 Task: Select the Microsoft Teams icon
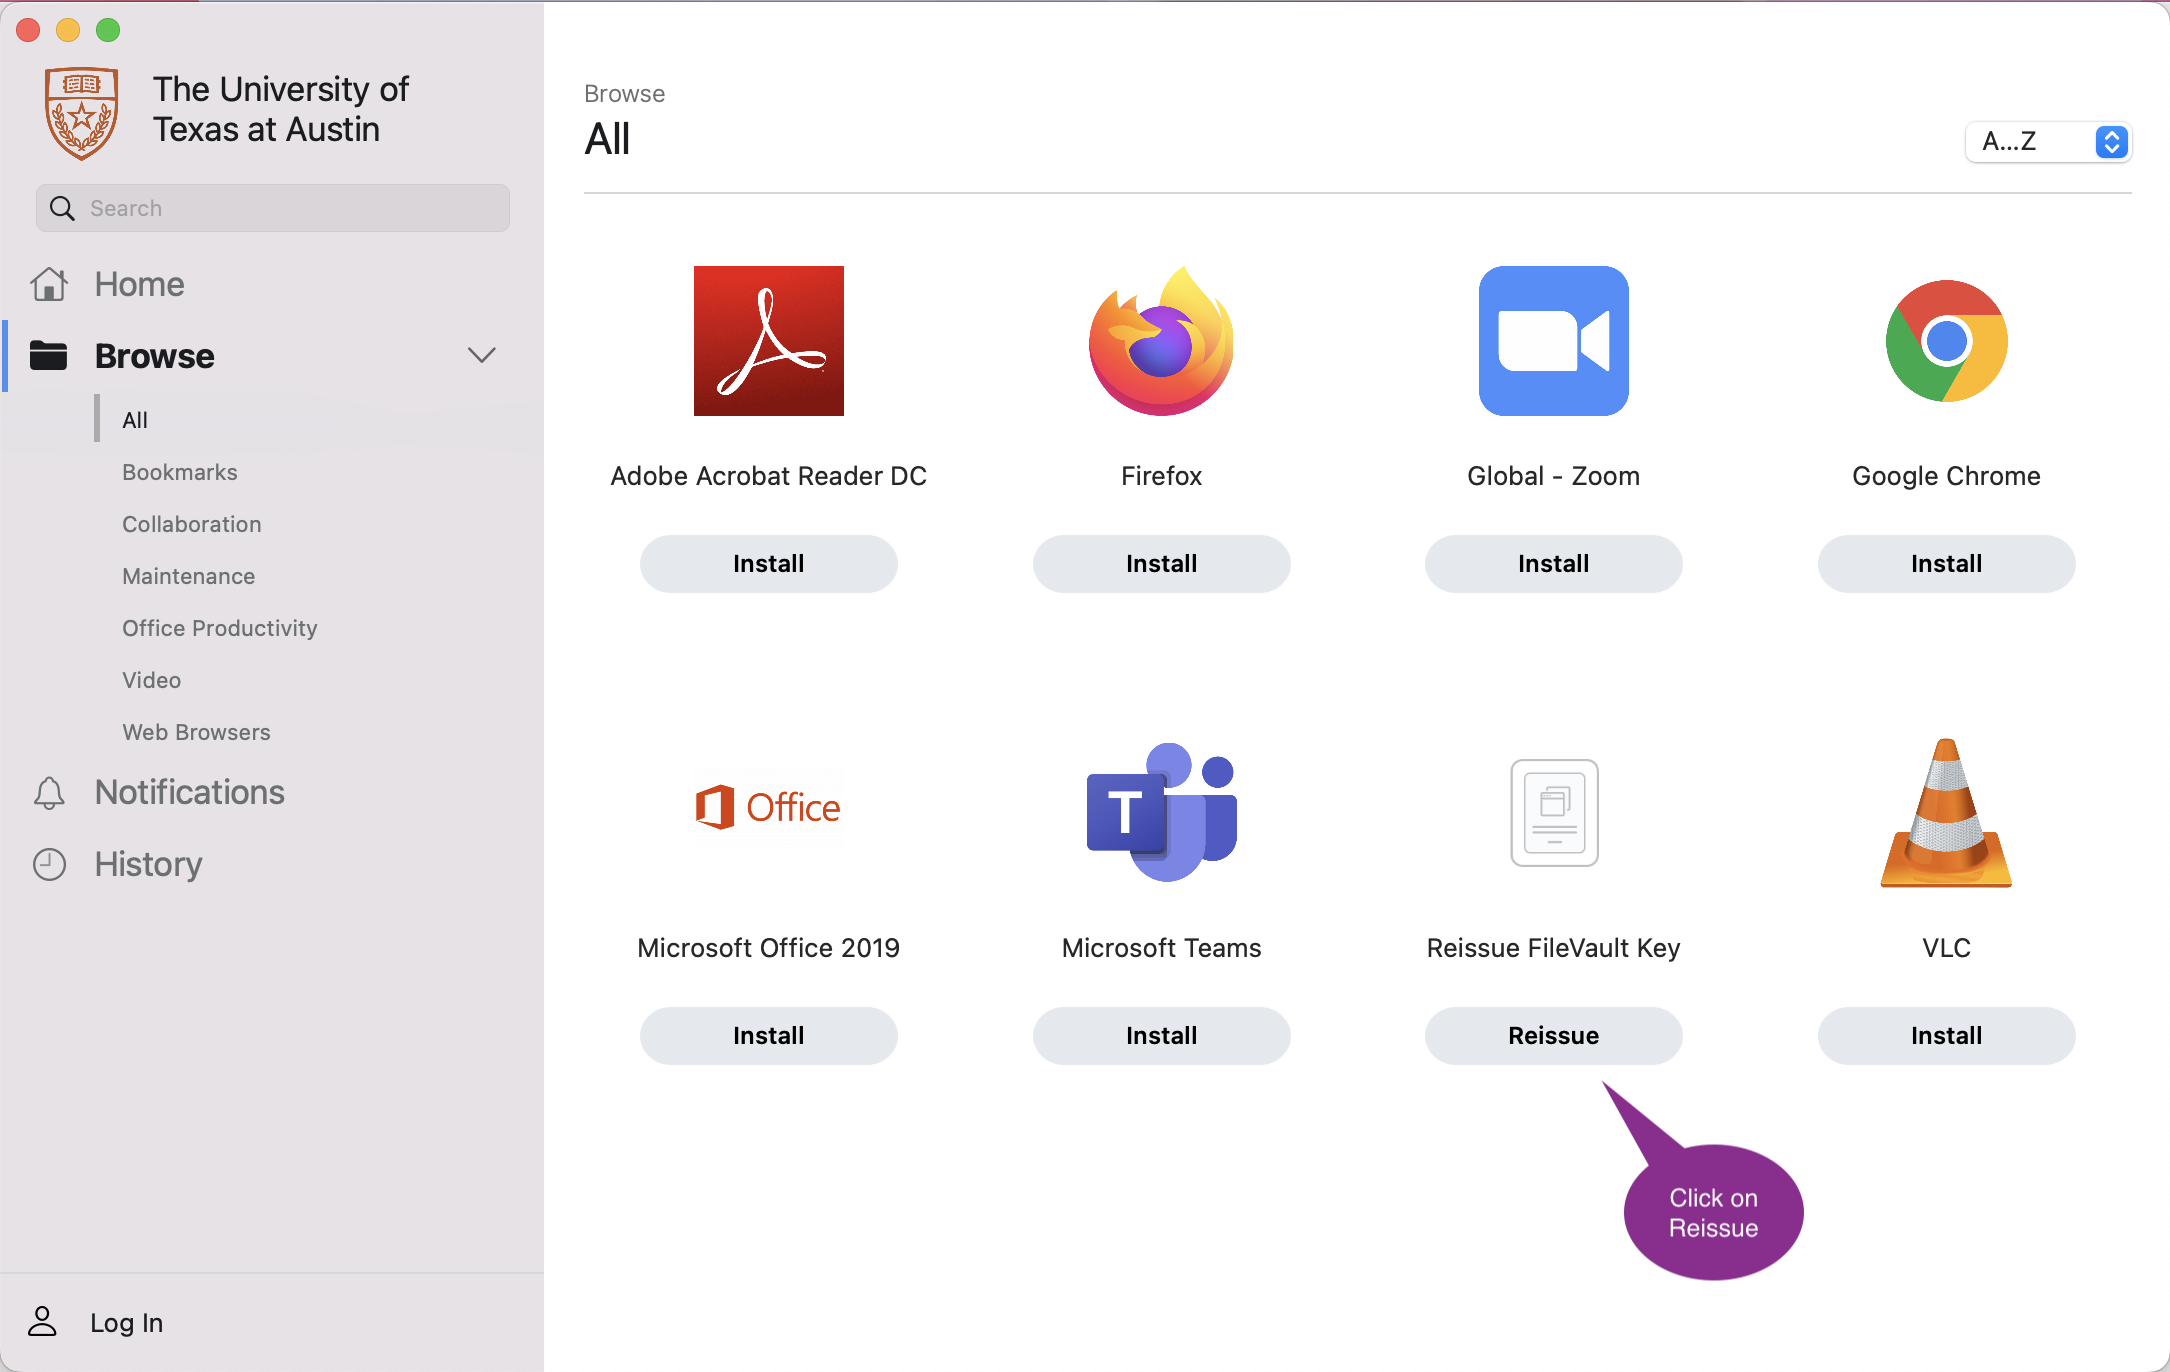[x=1161, y=811]
